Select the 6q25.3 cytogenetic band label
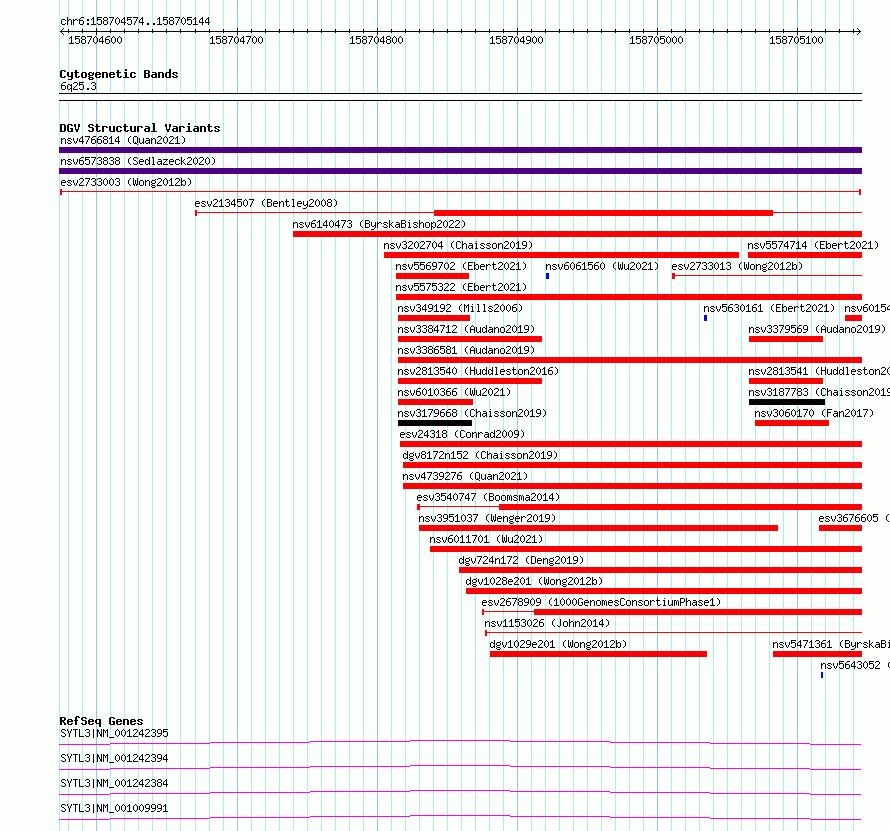The image size is (890, 831). (x=78, y=86)
